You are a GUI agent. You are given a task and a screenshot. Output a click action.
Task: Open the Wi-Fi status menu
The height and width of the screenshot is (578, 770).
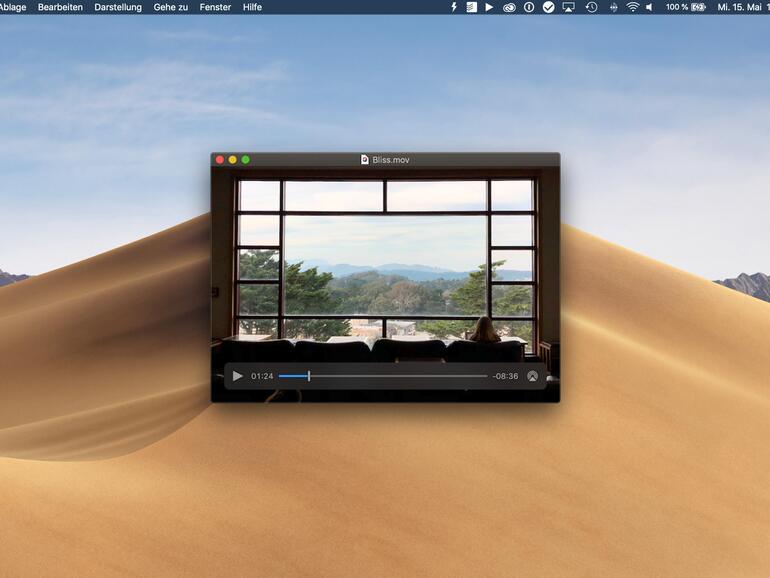[632, 7]
